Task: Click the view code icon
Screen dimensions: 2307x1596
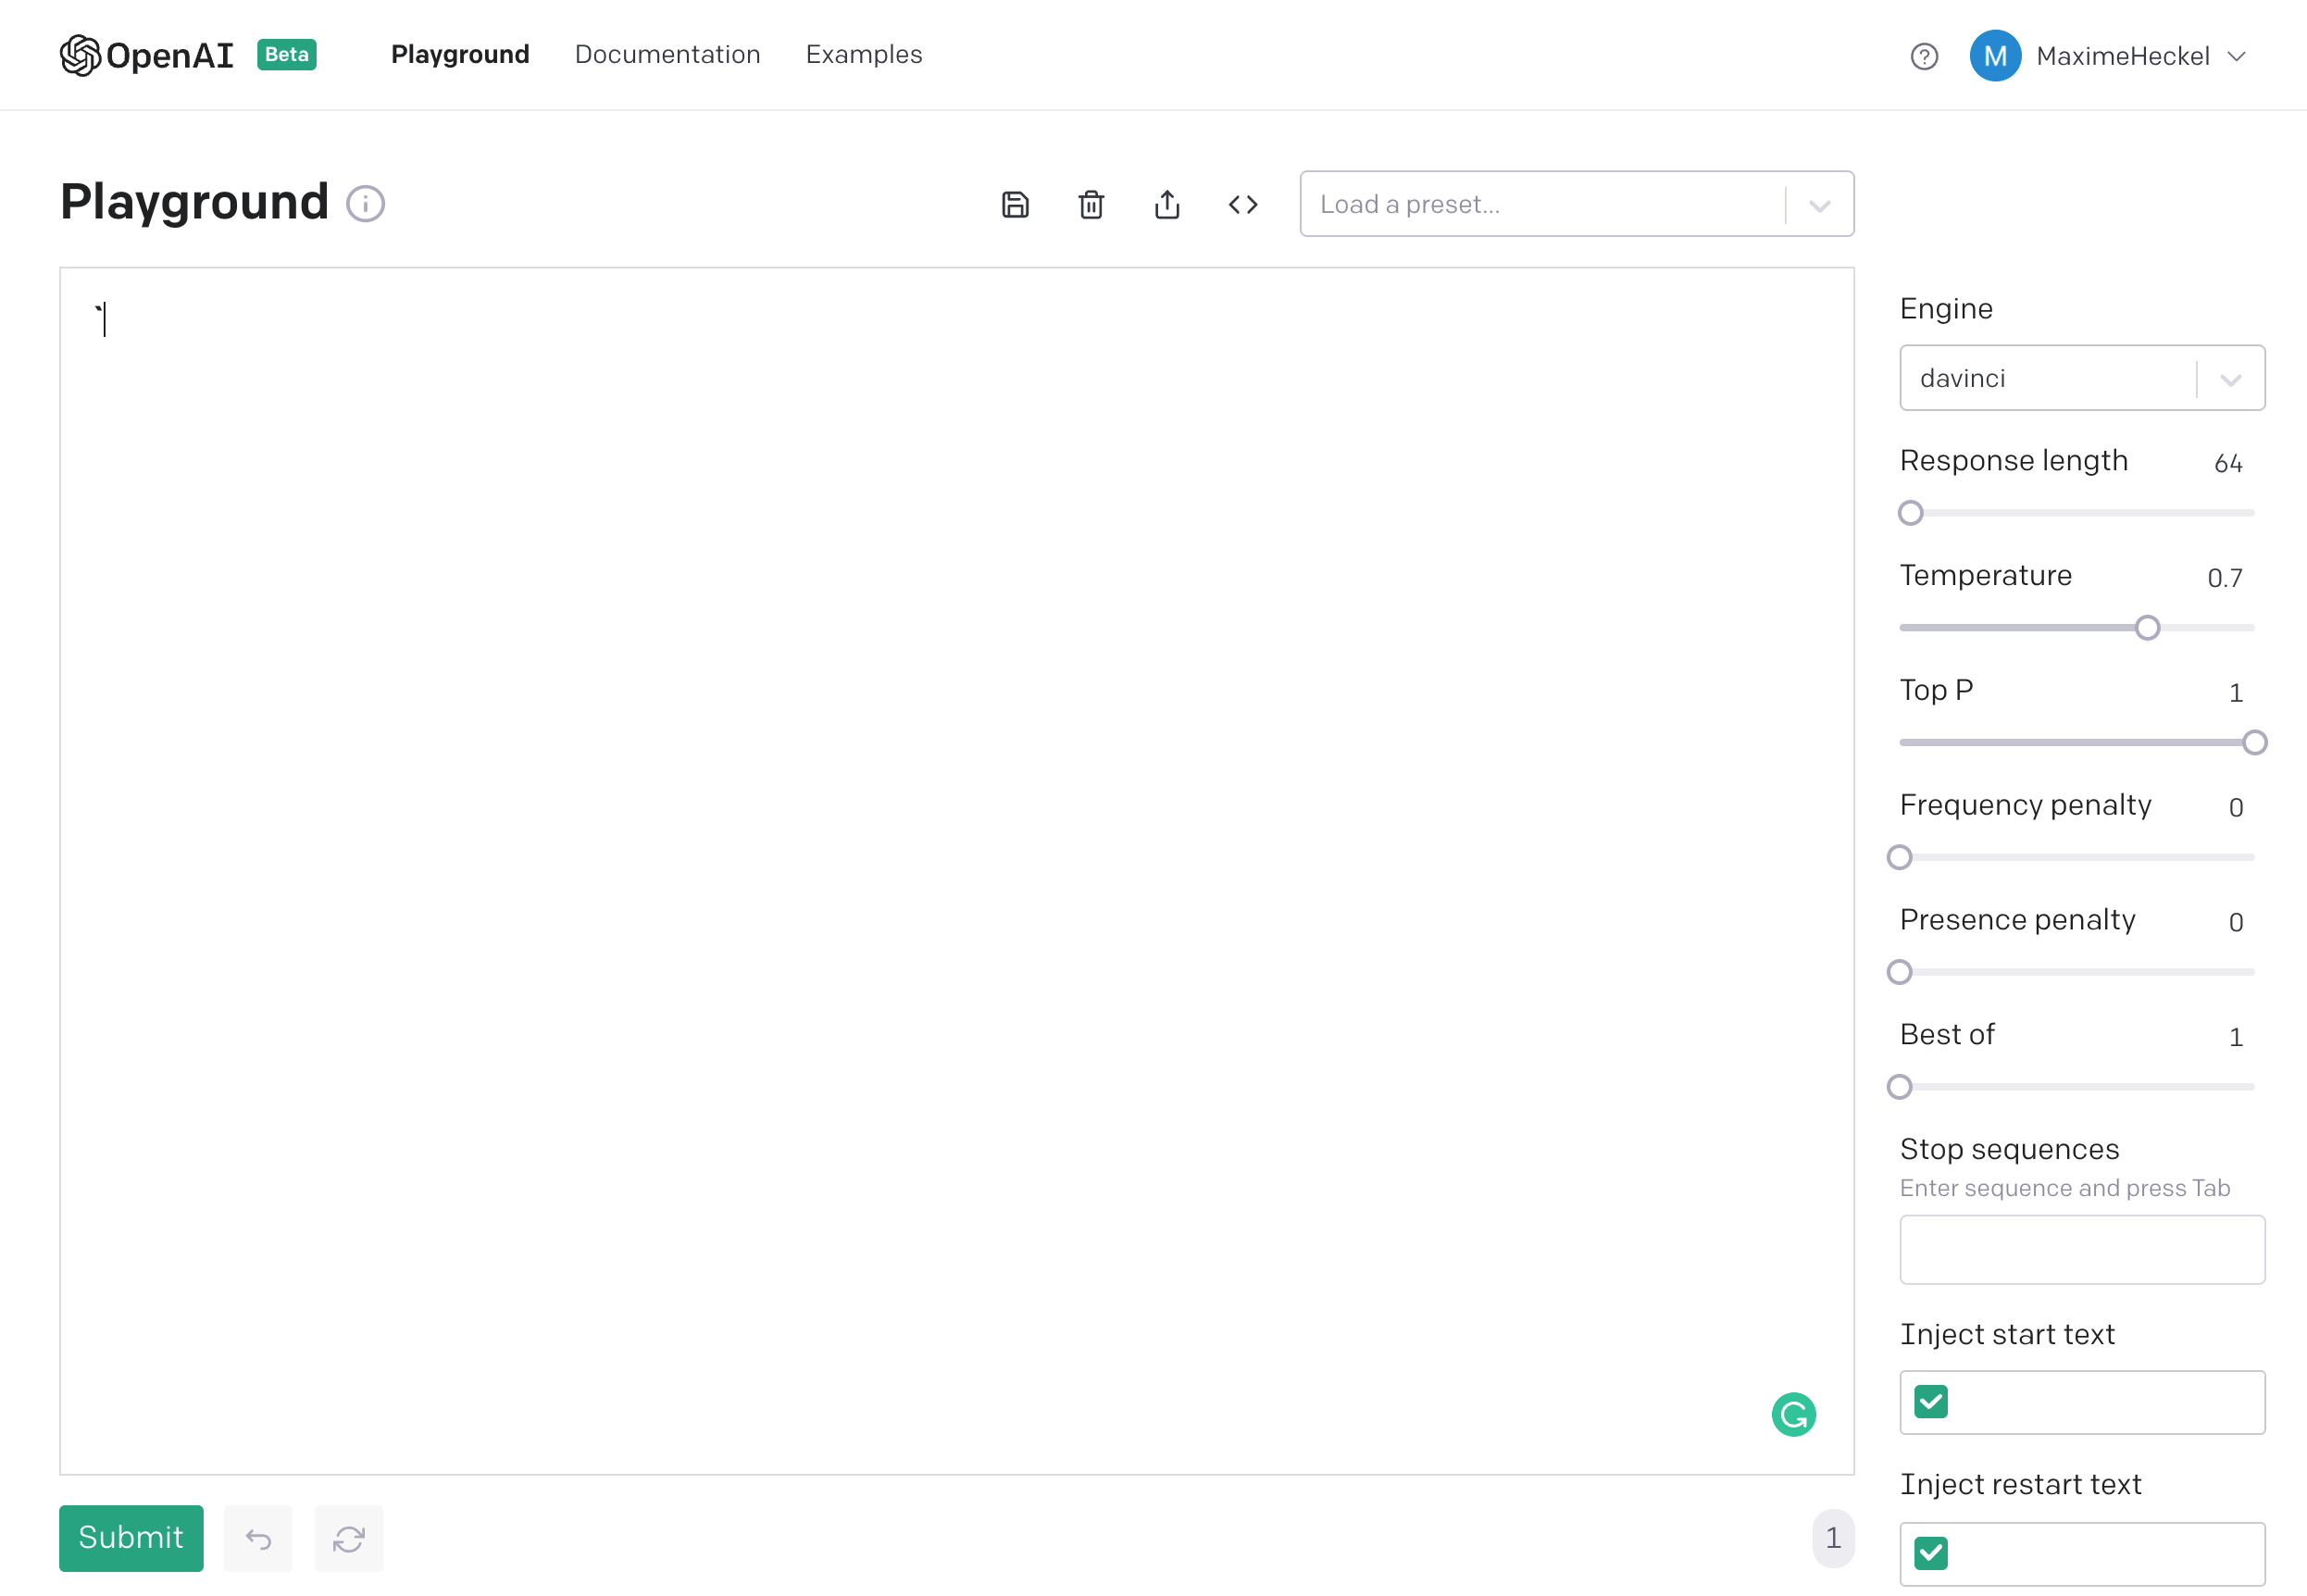Action: pos(1243,204)
